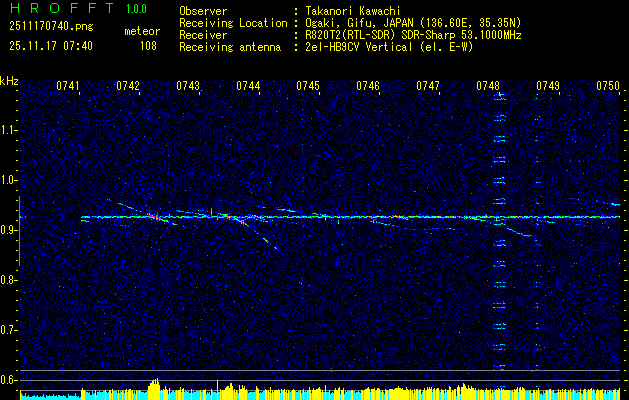Click the meteor count value 108
629x400 pixels.
pos(148,46)
